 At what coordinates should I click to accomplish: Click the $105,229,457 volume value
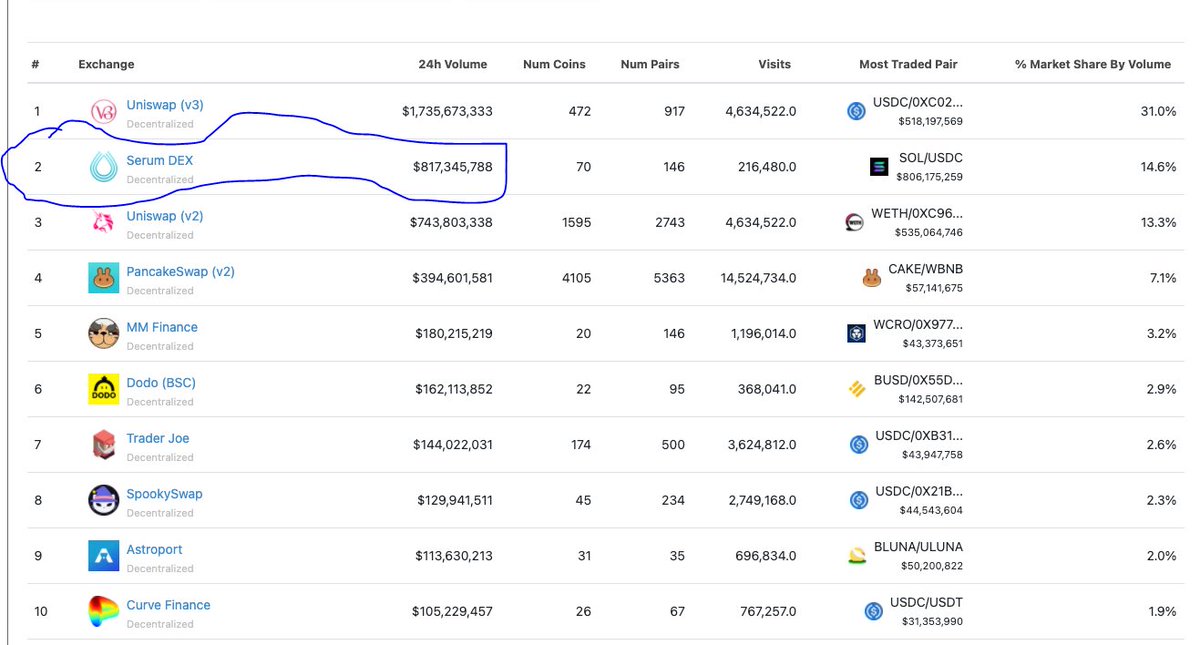[452, 611]
